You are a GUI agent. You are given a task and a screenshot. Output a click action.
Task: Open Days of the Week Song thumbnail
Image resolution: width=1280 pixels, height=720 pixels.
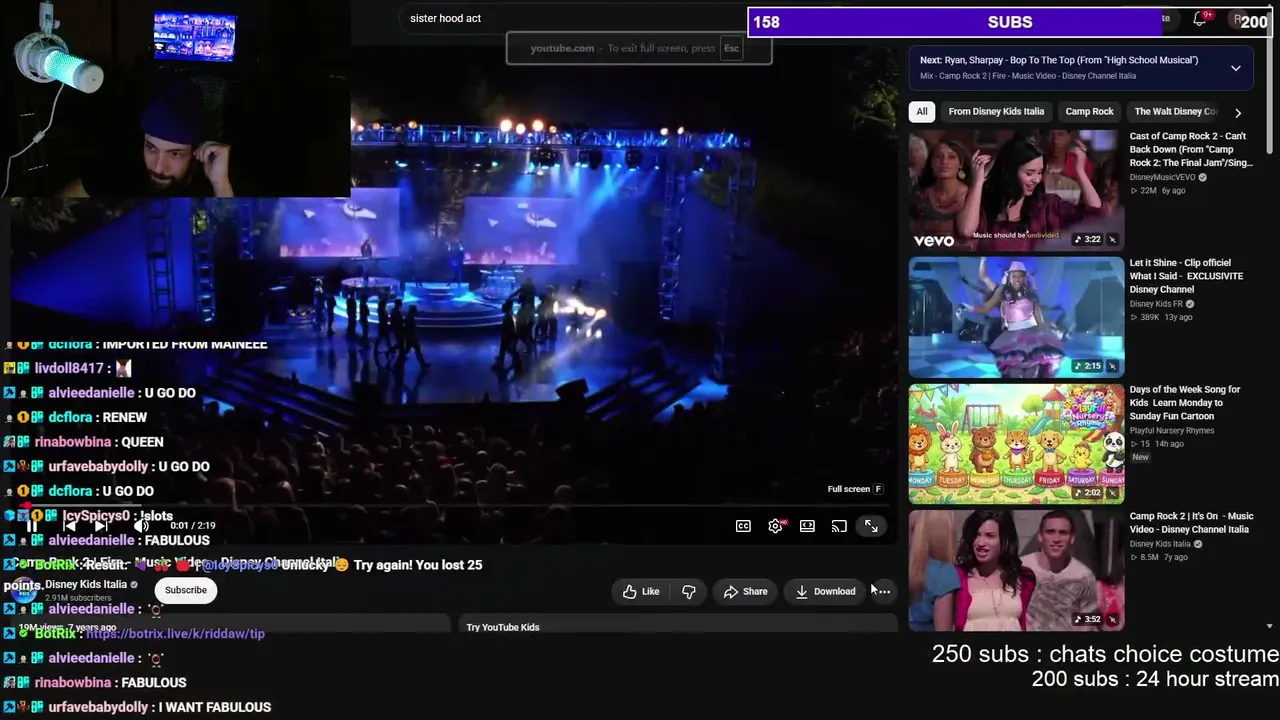click(x=1016, y=444)
